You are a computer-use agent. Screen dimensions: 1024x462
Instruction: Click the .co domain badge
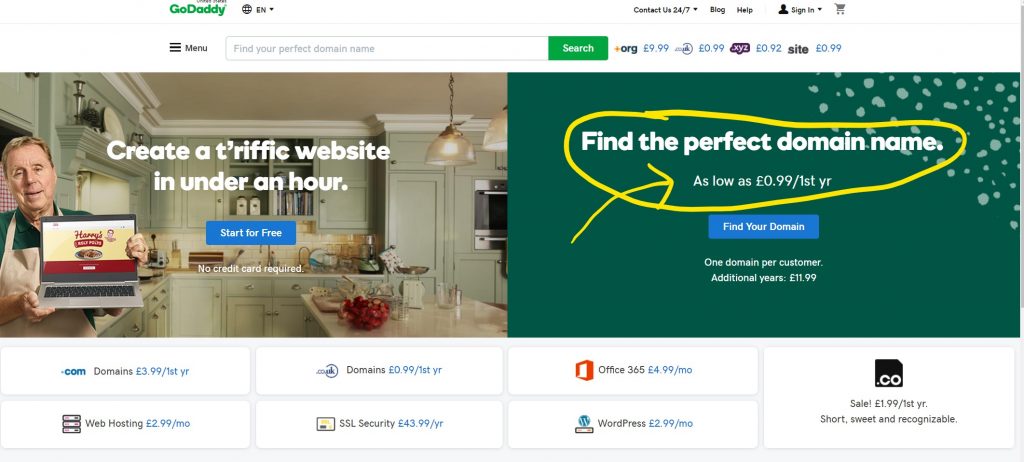tap(888, 373)
